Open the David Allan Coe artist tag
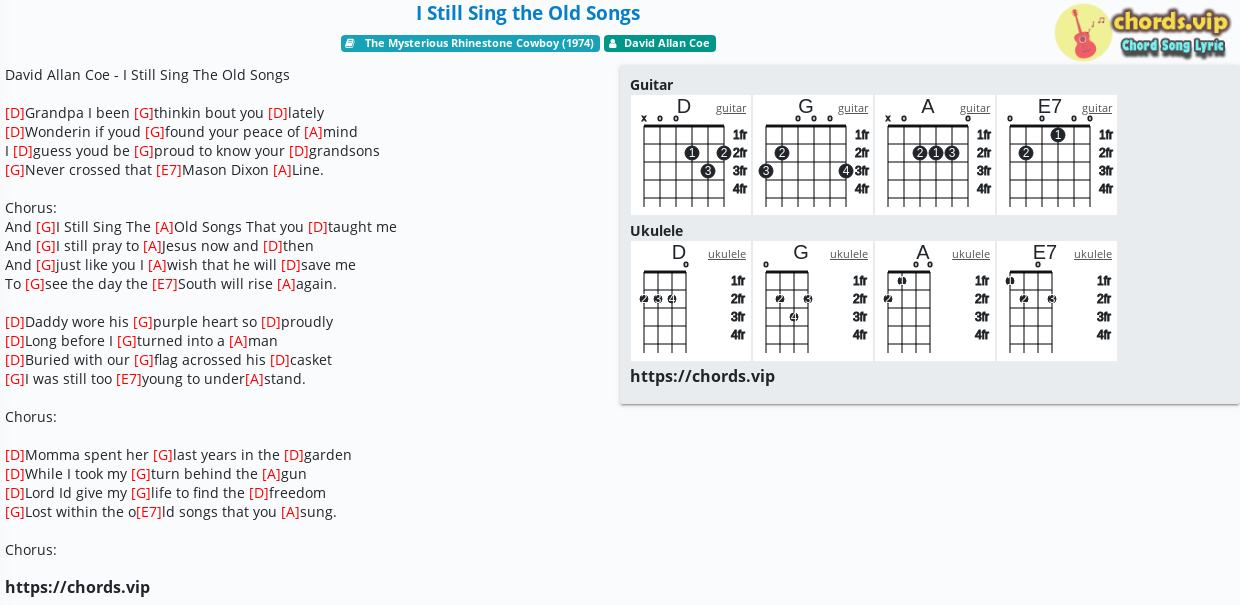 660,44
